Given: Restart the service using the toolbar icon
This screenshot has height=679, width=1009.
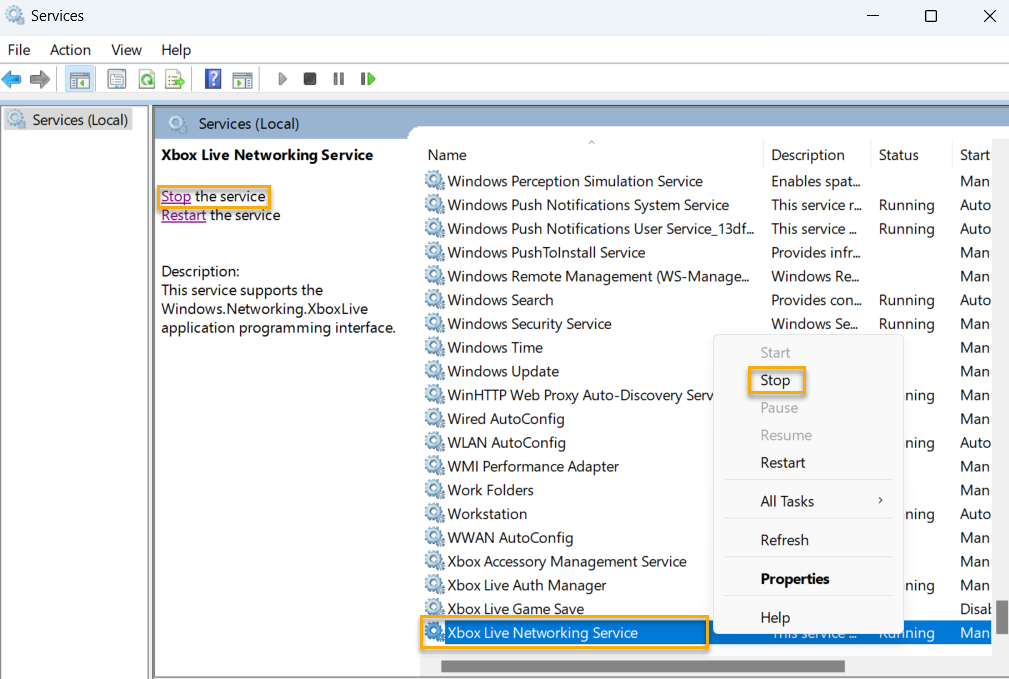Looking at the screenshot, I should tap(367, 79).
